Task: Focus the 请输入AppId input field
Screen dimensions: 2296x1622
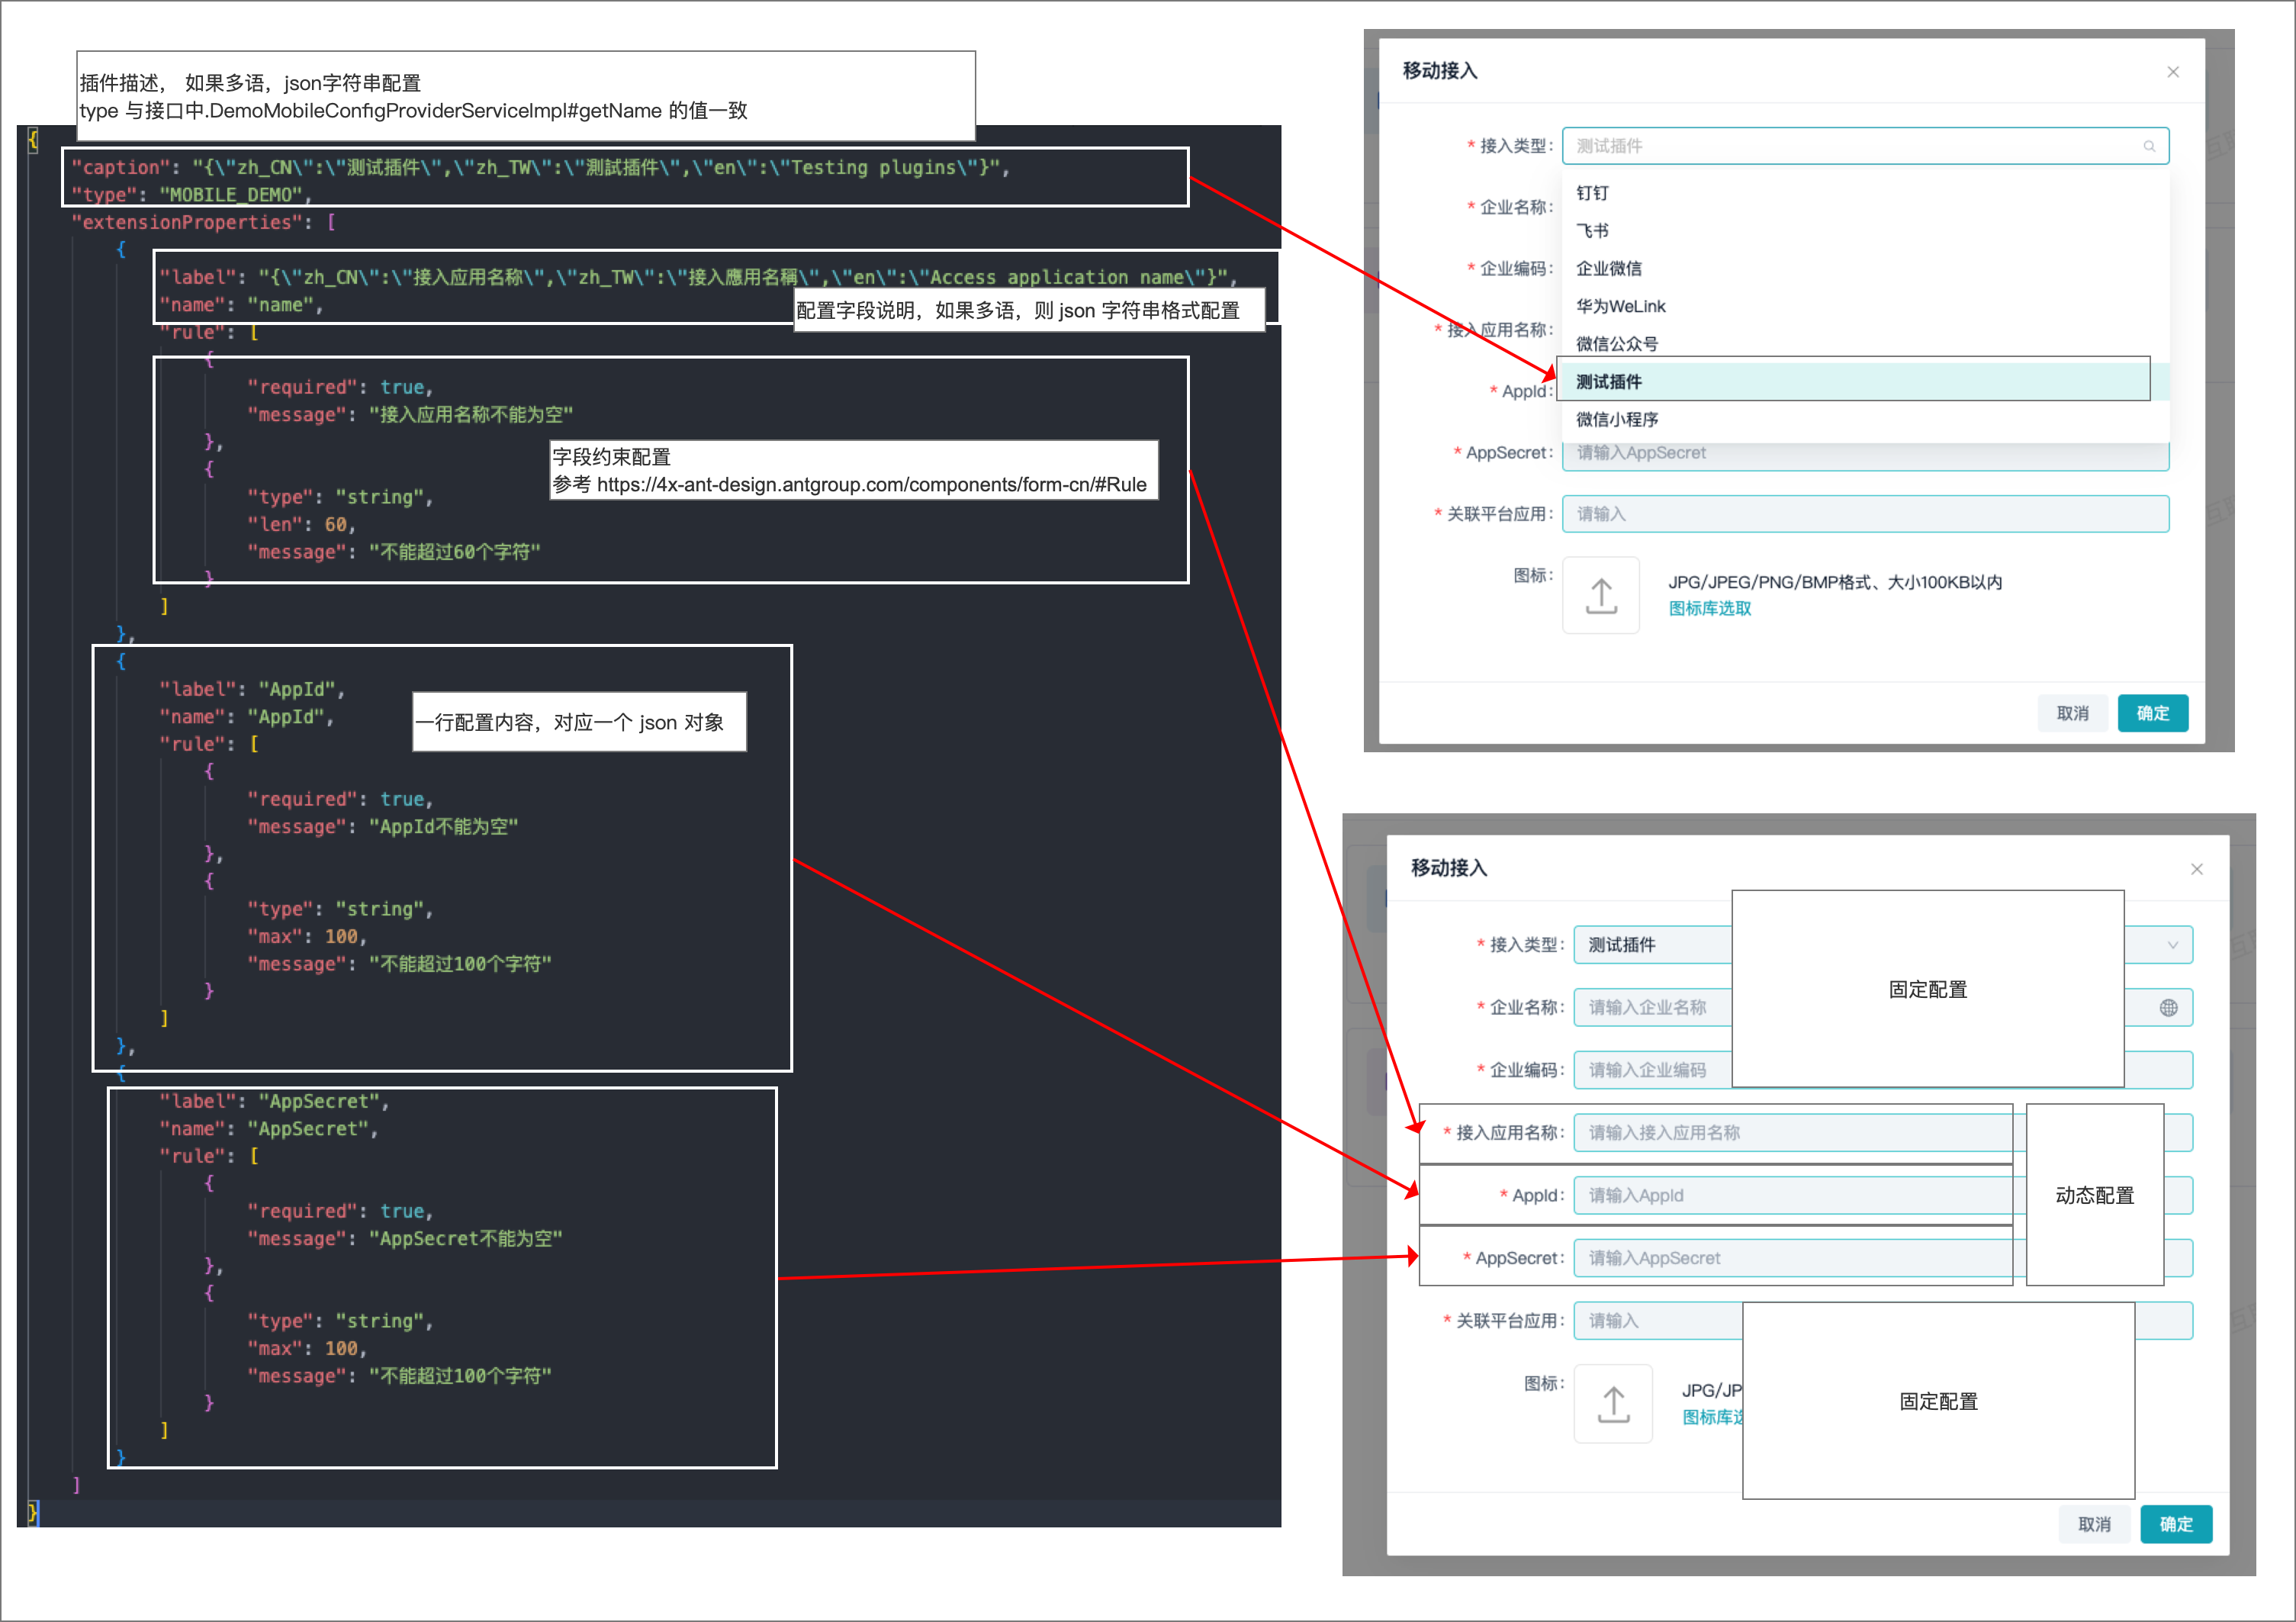Action: tap(1790, 1196)
